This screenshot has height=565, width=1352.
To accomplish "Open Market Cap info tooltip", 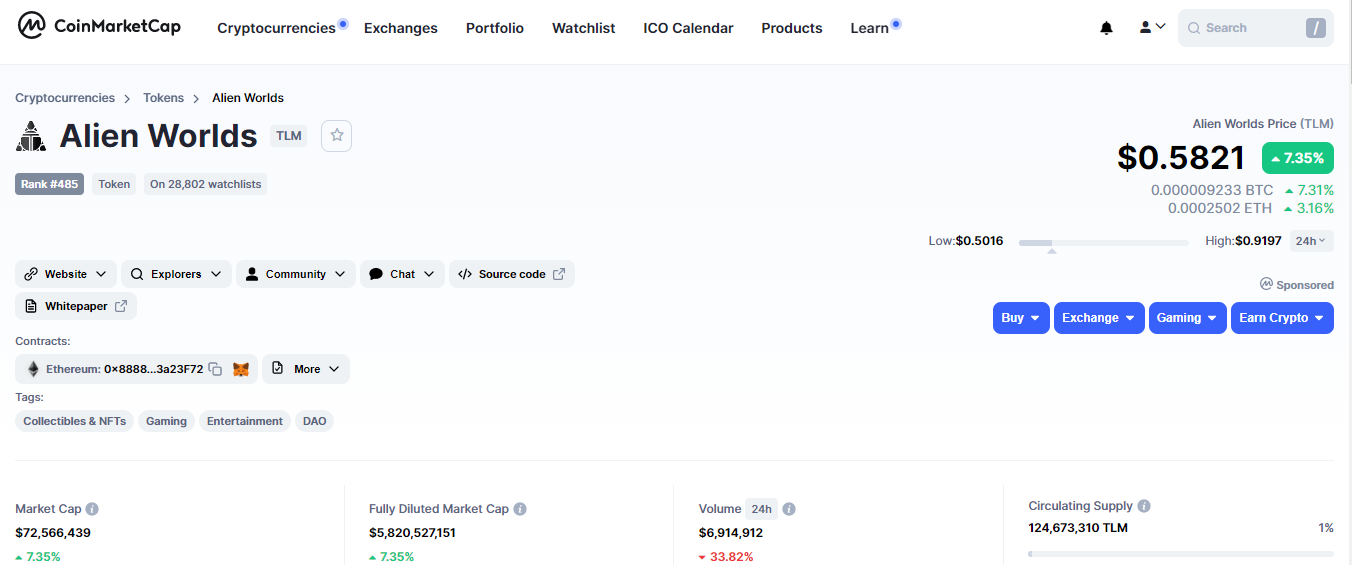I will pyautogui.click(x=92, y=509).
